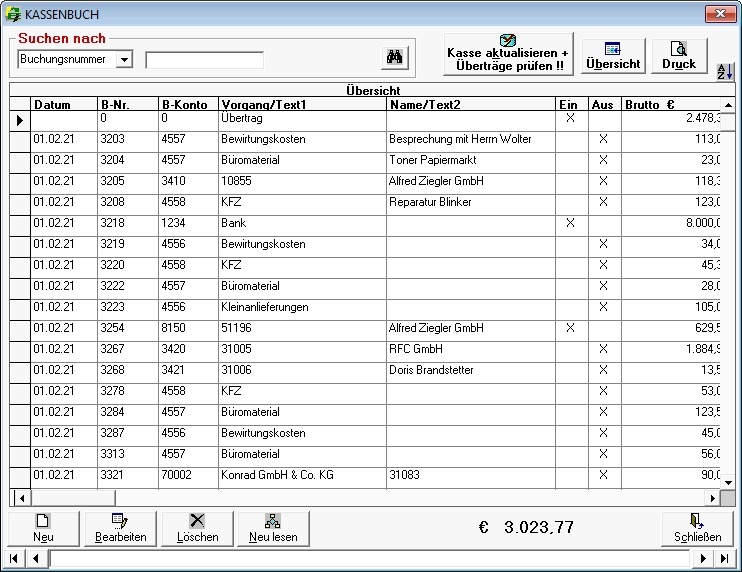Click the B-Konto column header

pyautogui.click(x=188, y=105)
